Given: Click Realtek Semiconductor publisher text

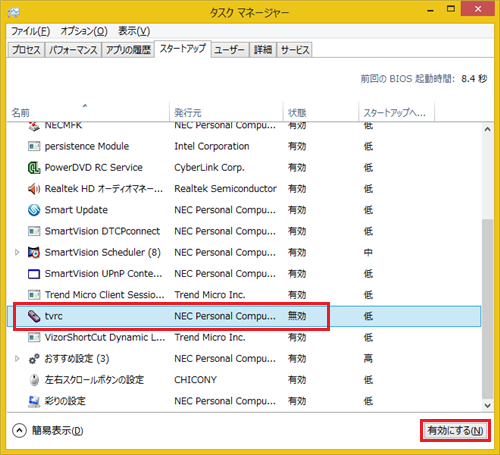Looking at the screenshot, I should 225,189.
